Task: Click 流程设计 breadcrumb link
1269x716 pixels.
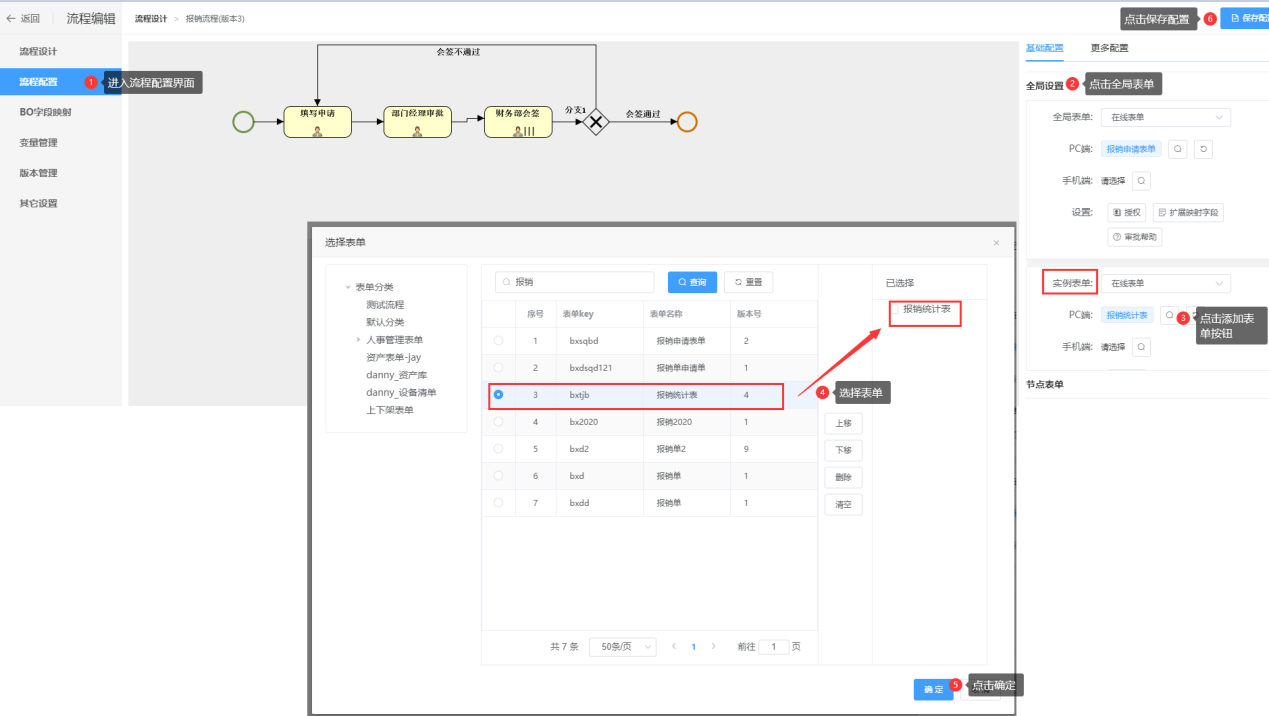Action: tap(151, 19)
